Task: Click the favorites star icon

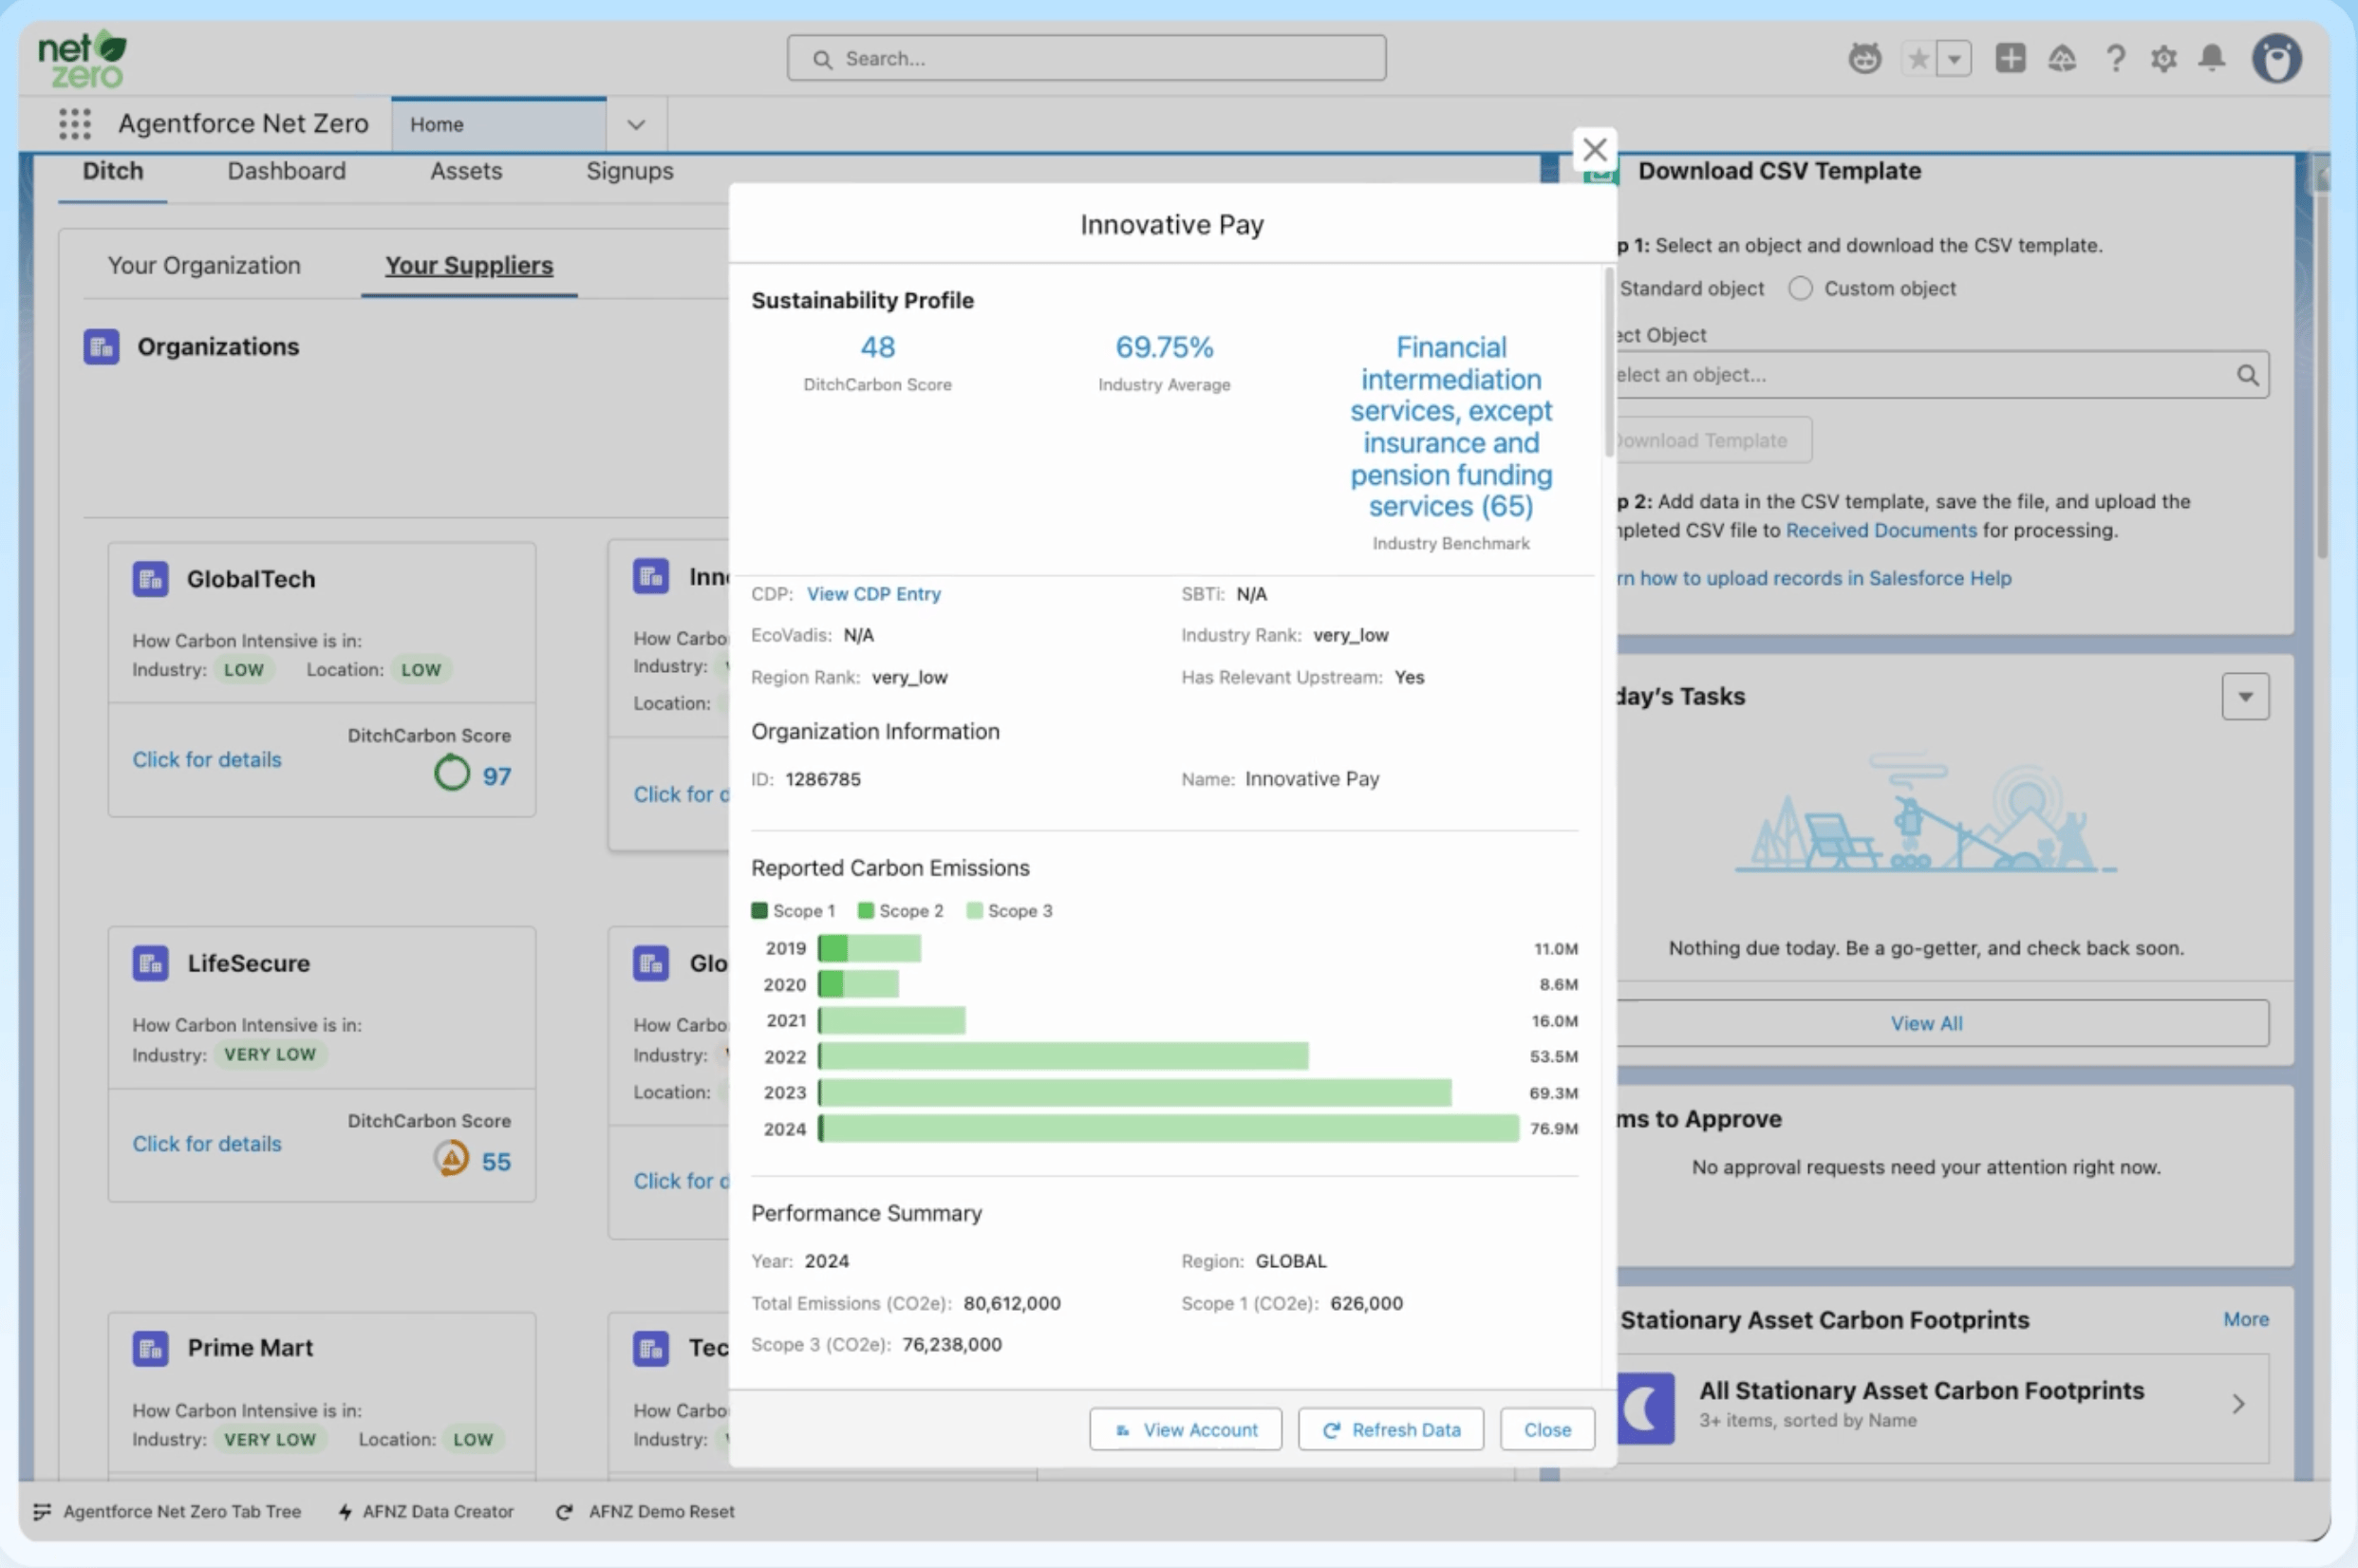Action: 1918,58
